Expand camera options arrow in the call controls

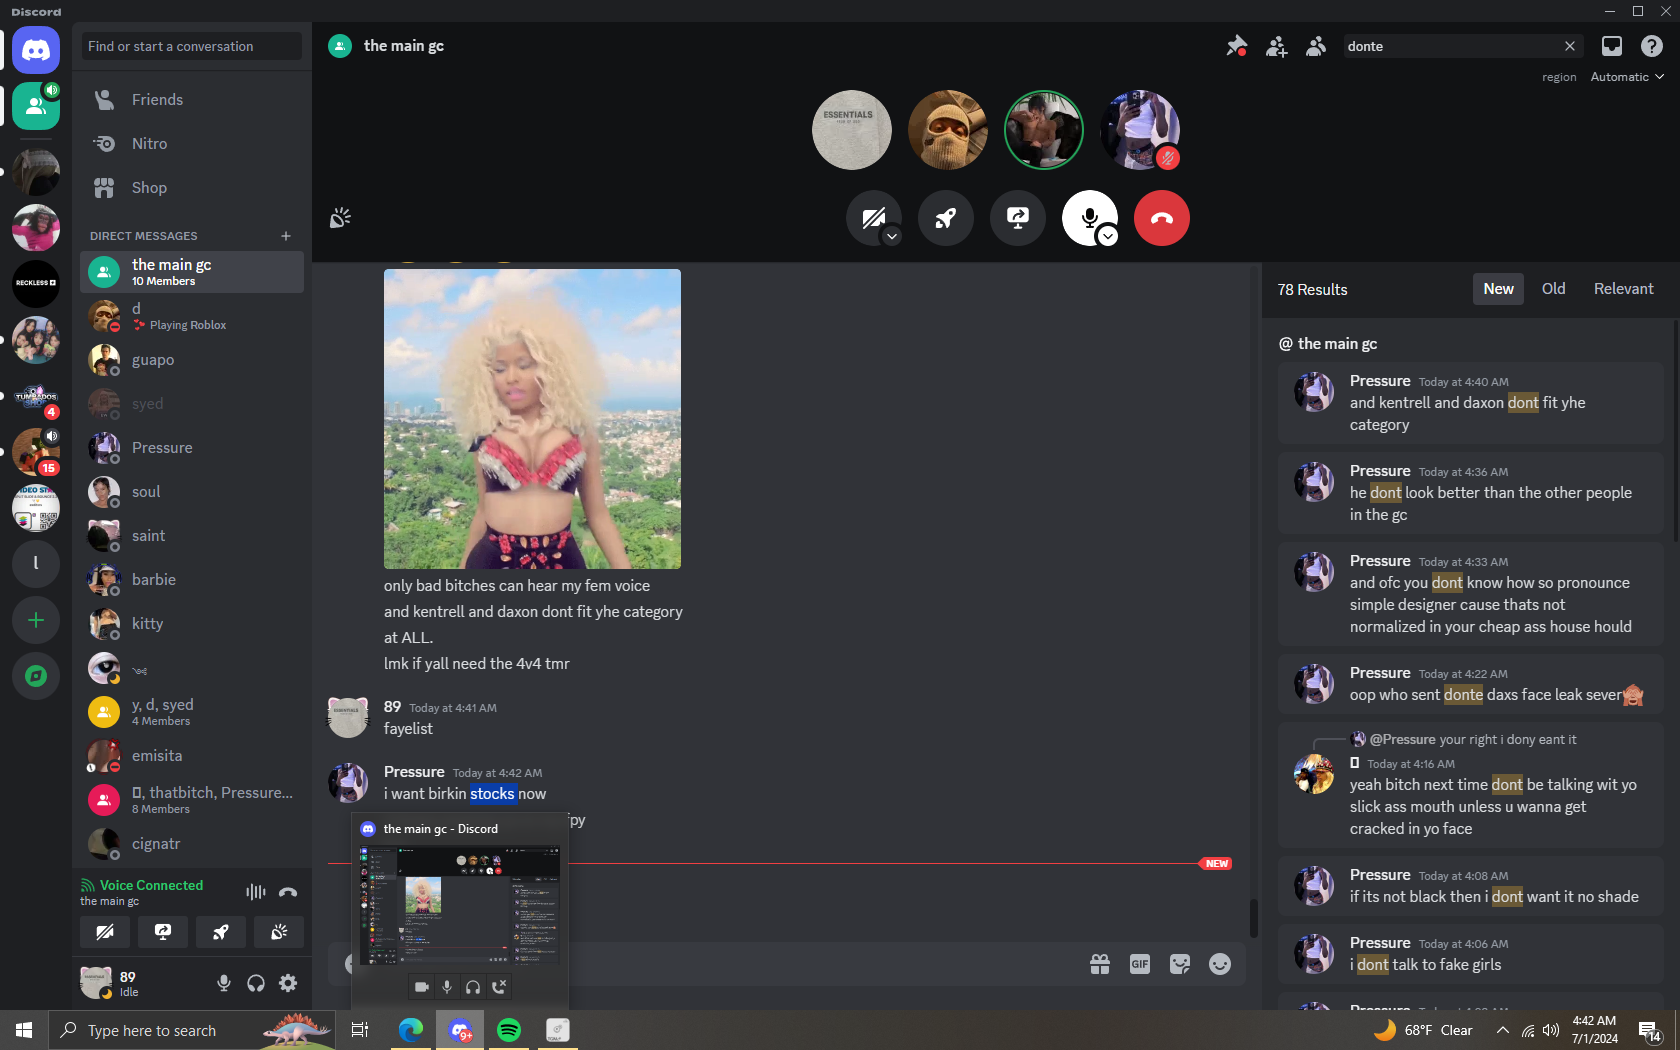coord(892,236)
